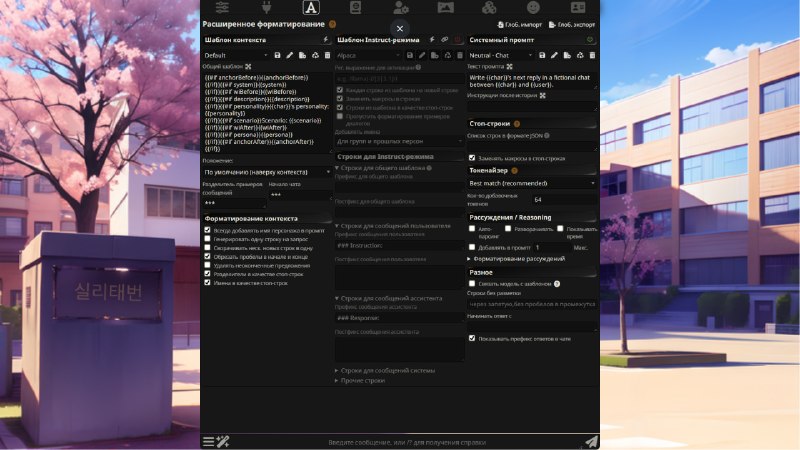Click Разделитель примеров сообщений input
This screenshot has width=800, height=450.
pyautogui.click(x=234, y=203)
